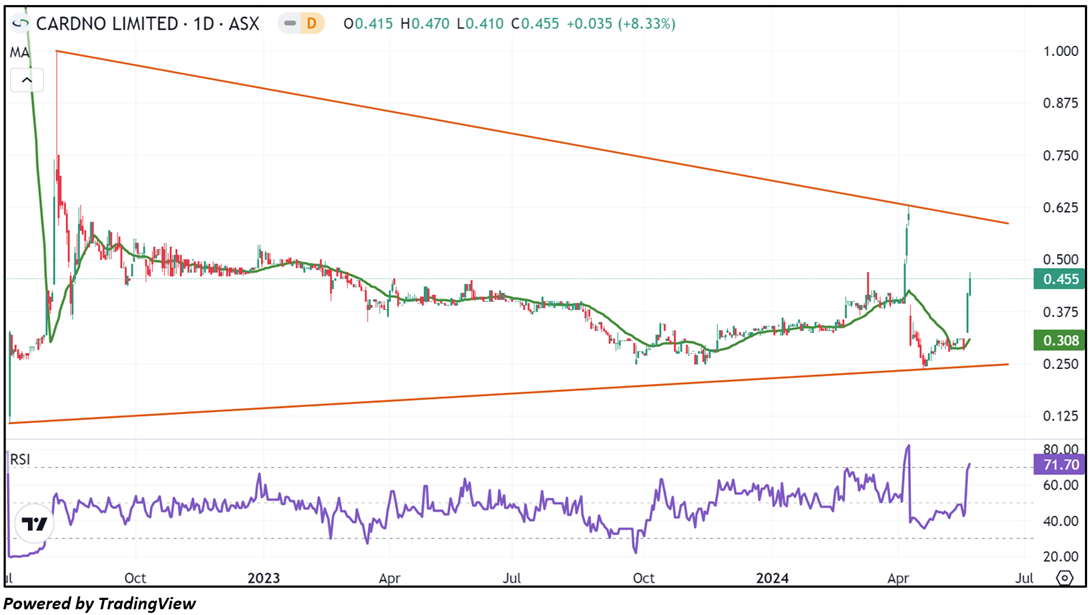Click RSI axis label 40.00
This screenshot has height=615, width=1090.
tap(1061, 520)
